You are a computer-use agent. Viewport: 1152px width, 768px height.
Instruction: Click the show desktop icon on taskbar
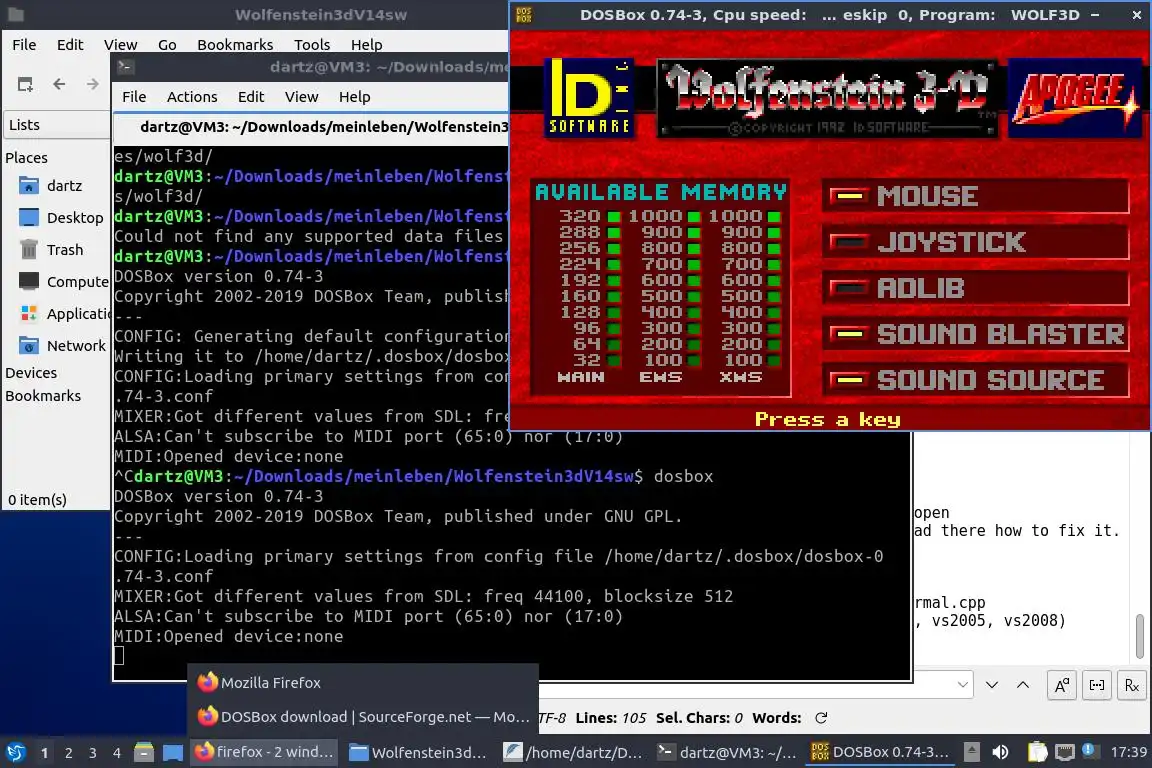click(x=173, y=753)
